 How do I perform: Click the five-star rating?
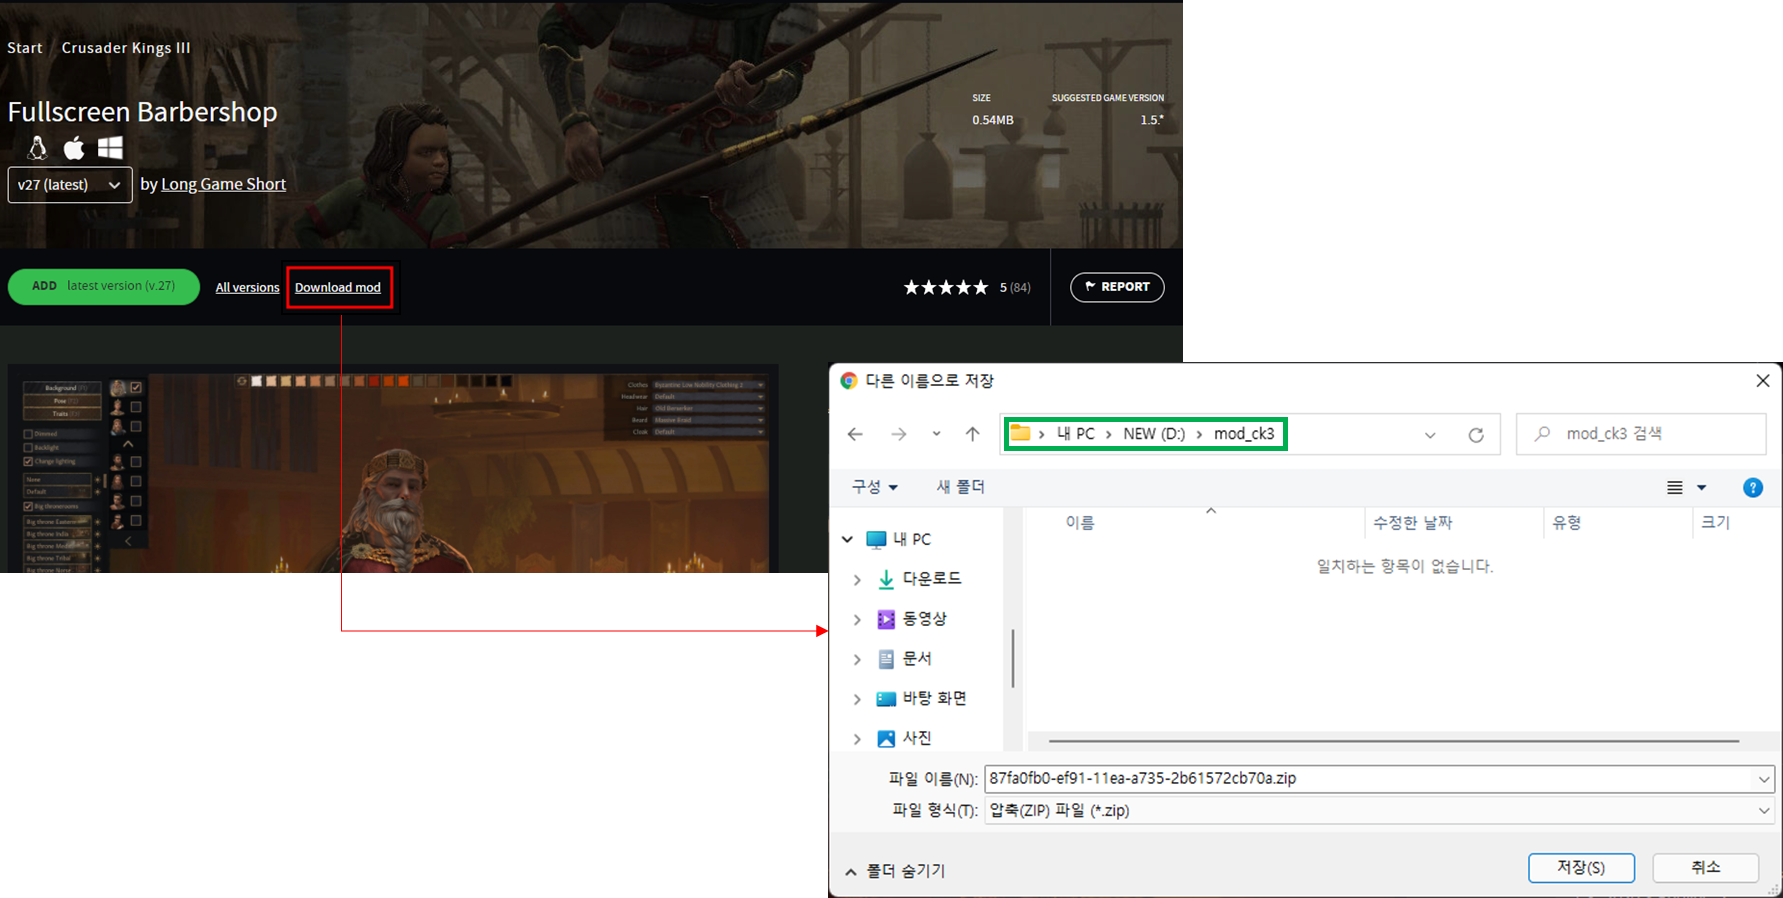point(945,288)
